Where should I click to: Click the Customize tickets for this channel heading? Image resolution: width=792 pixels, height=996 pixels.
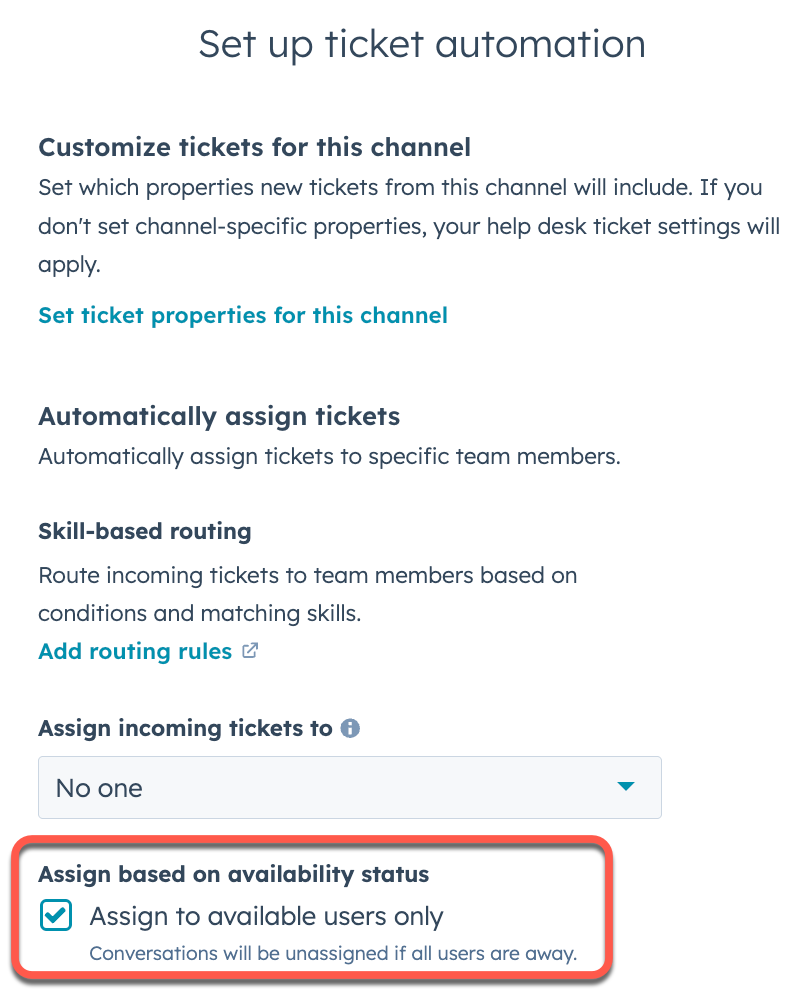pyautogui.click(x=254, y=148)
